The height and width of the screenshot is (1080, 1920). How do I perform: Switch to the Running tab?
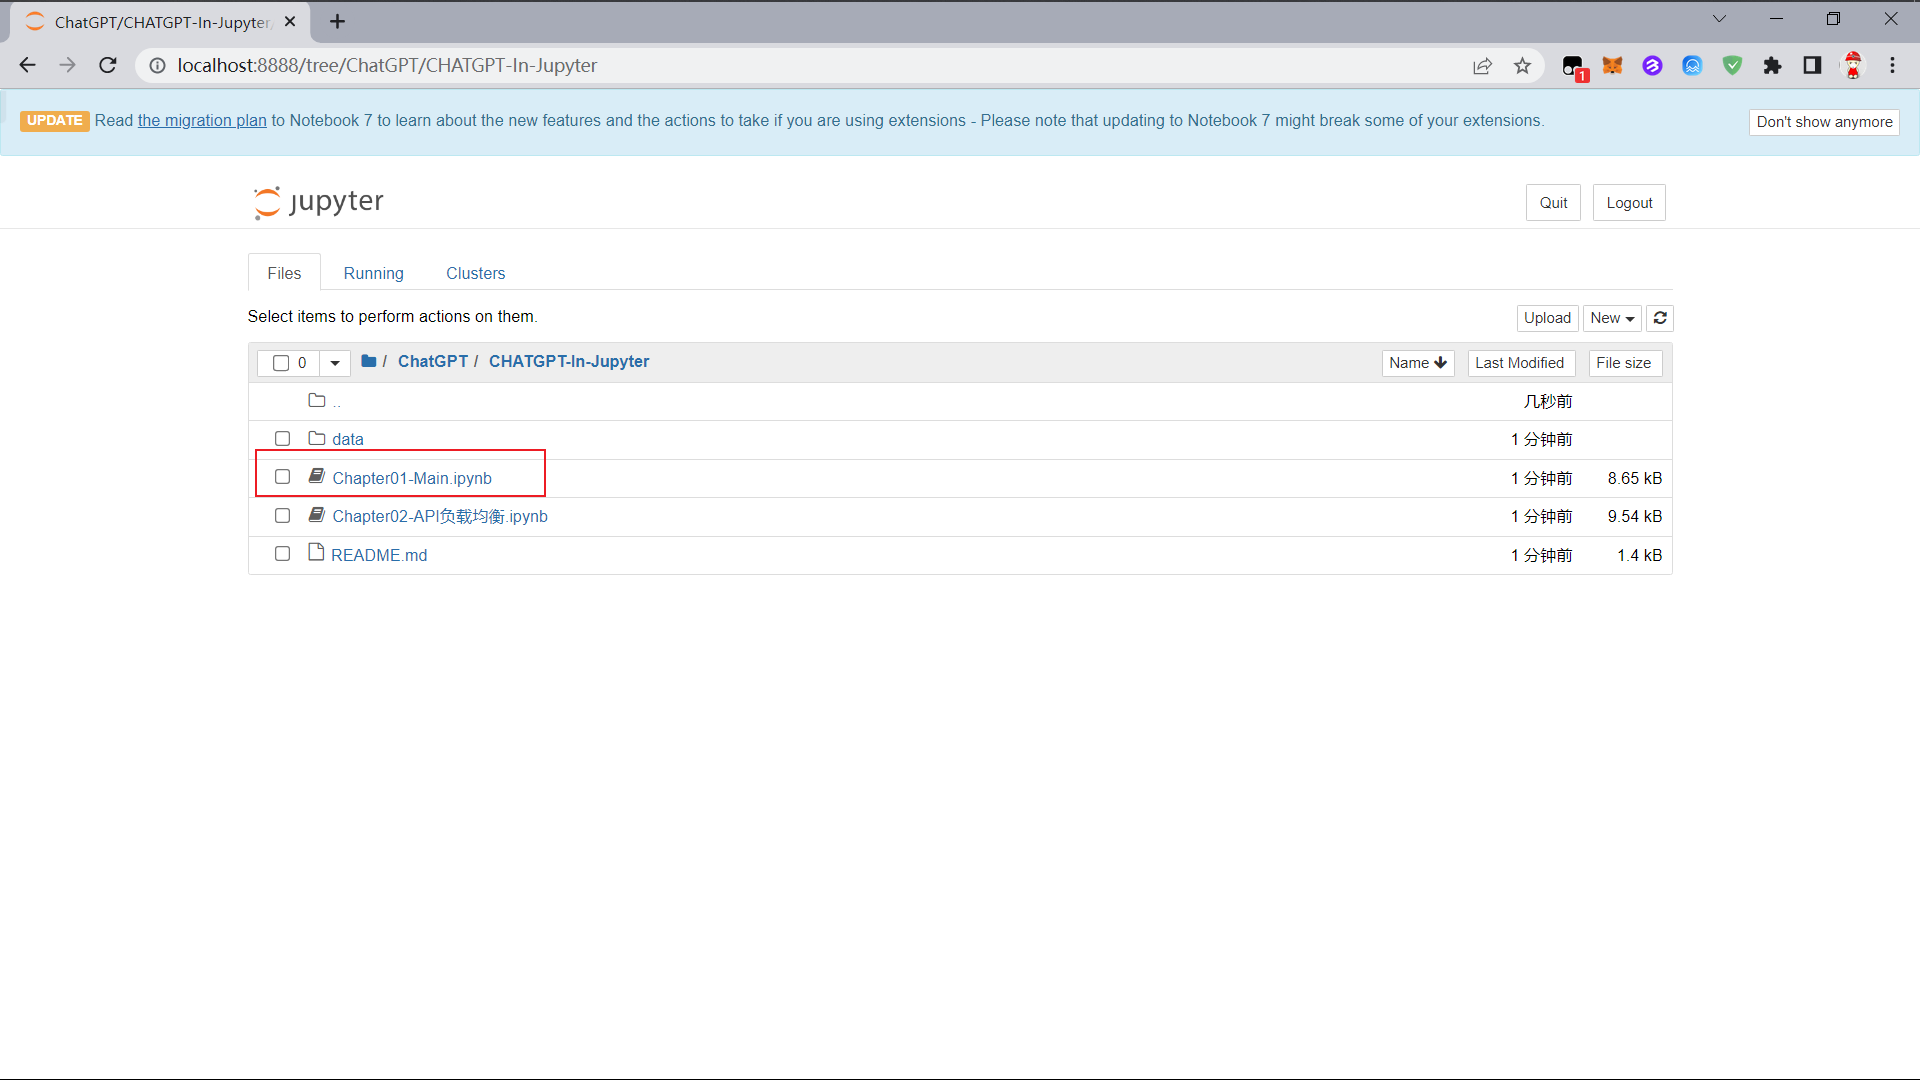pos(373,273)
